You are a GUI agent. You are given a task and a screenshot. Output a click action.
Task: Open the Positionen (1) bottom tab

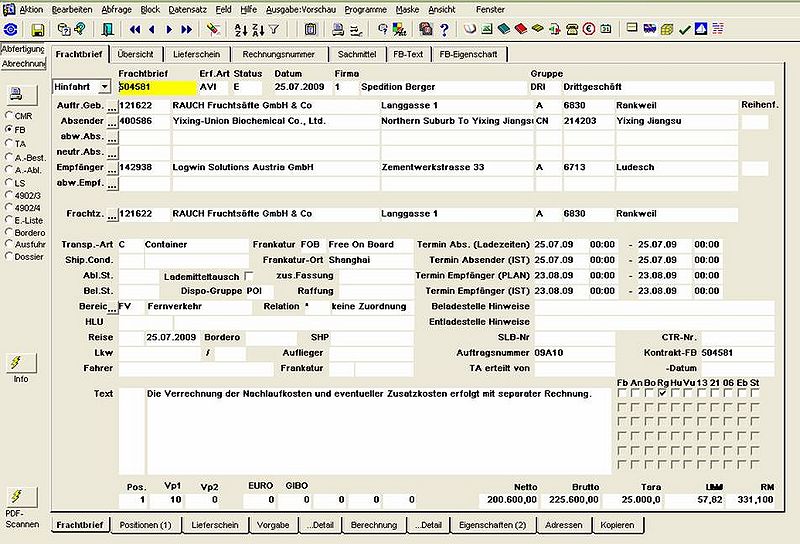[x=145, y=525]
